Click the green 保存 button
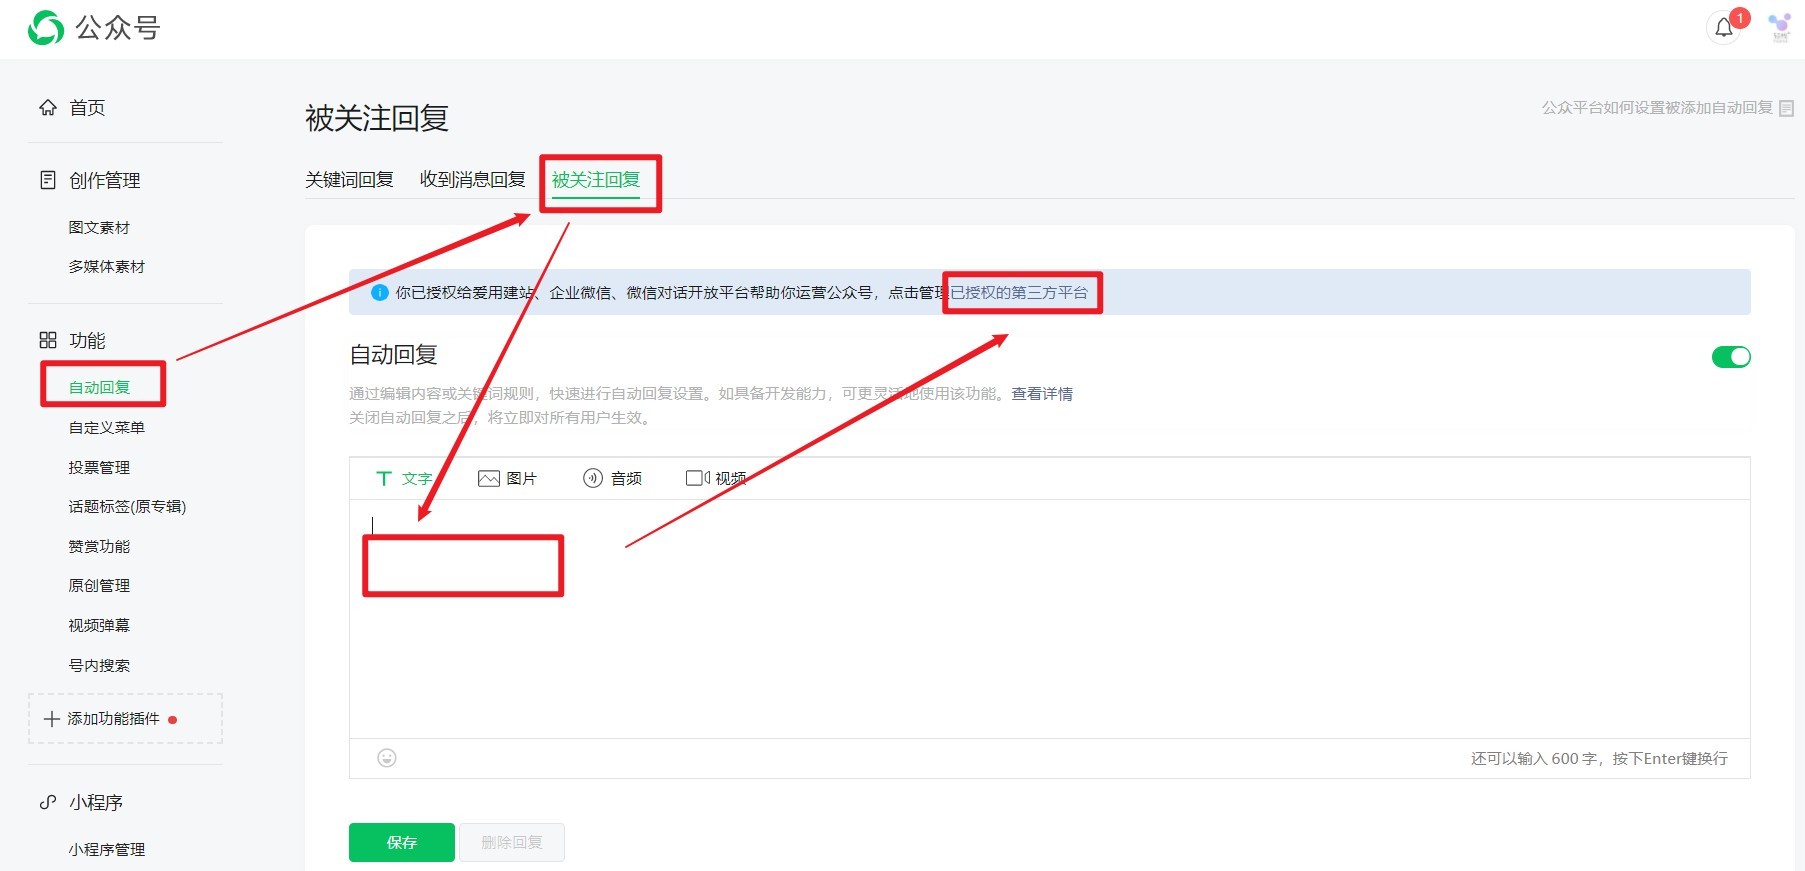Screen dimensions: 1805x871 pyautogui.click(x=402, y=842)
